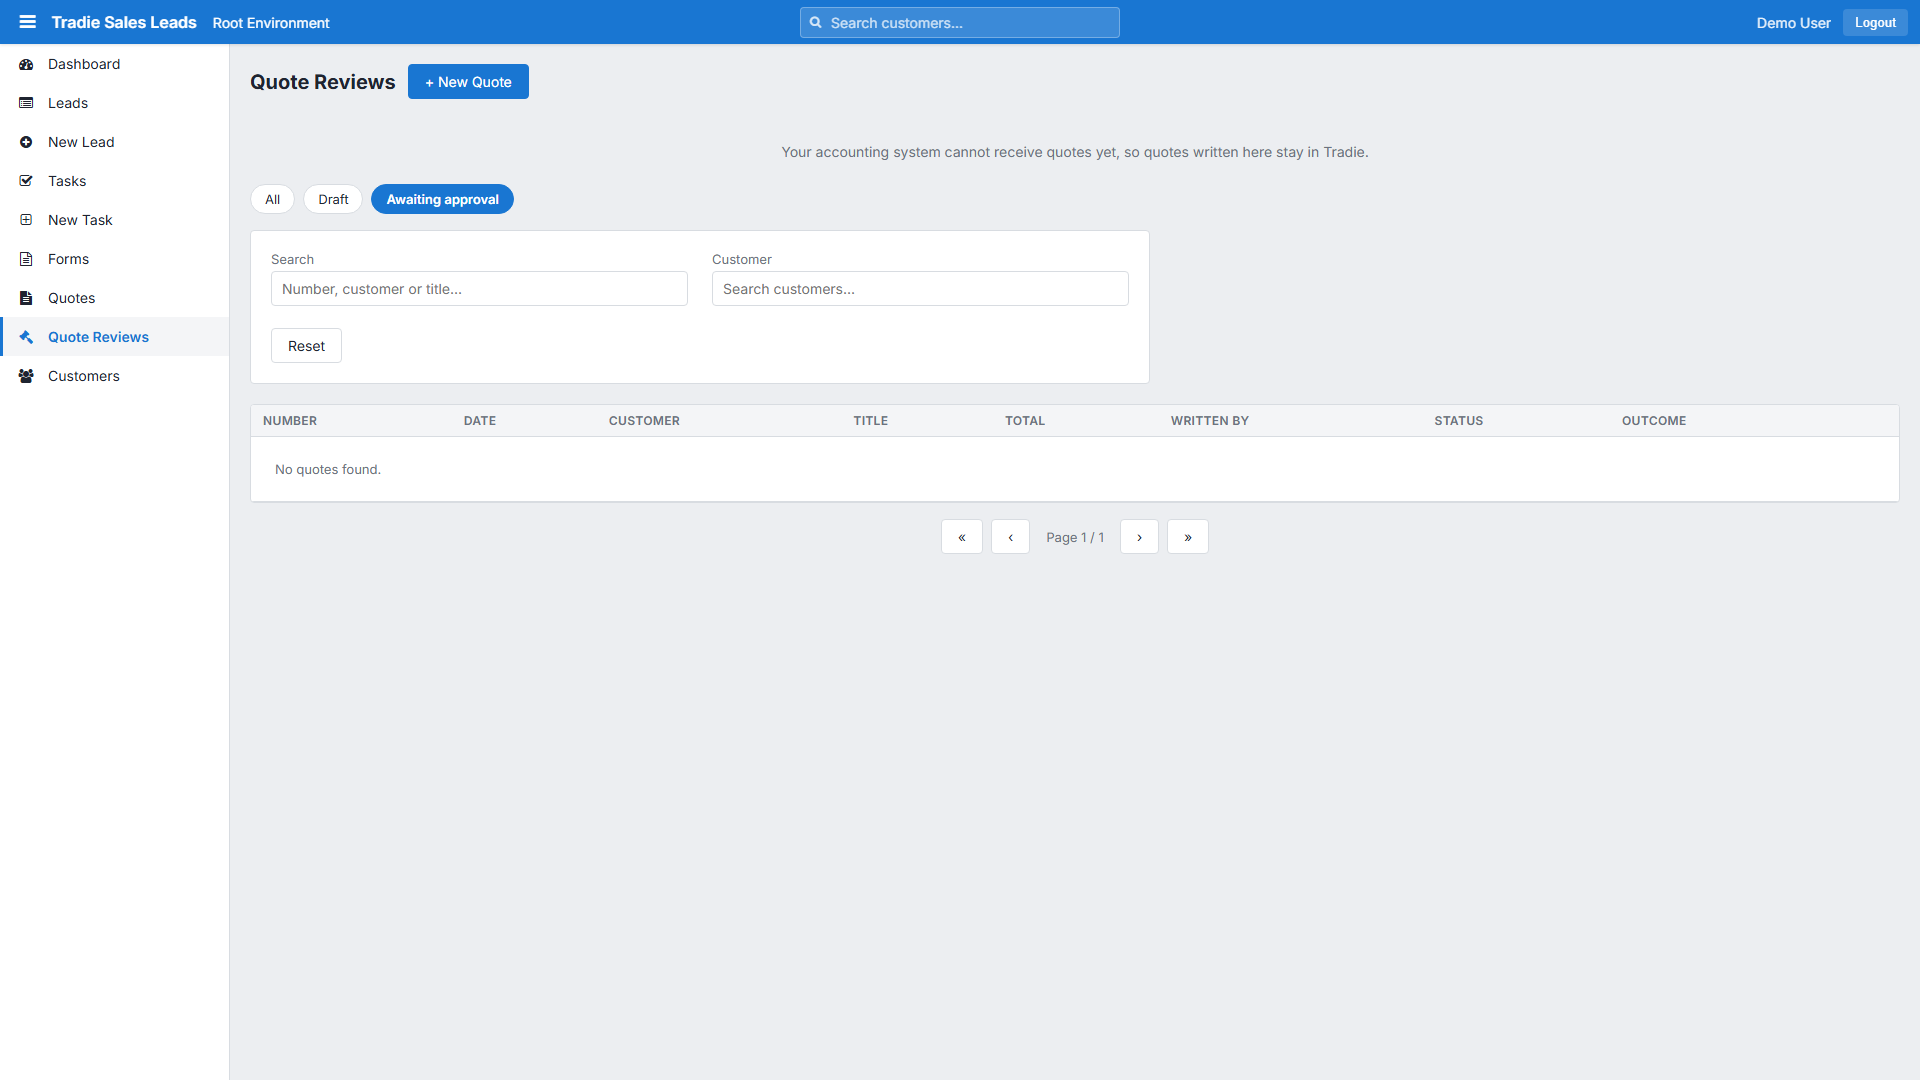Click the Forms document icon
This screenshot has width=1920, height=1080.
point(26,259)
